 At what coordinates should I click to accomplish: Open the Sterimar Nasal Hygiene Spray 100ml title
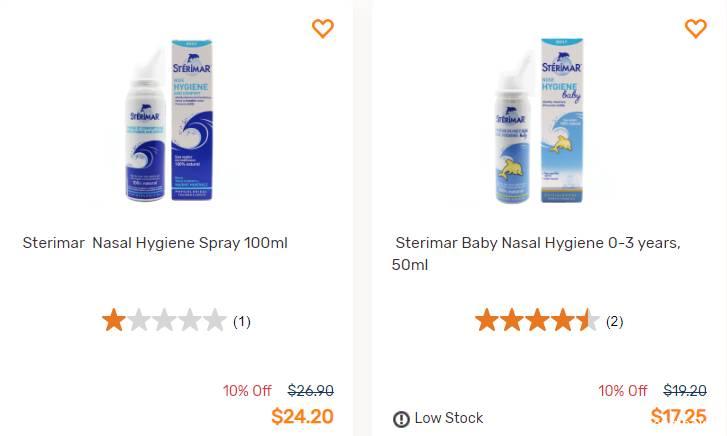155,243
